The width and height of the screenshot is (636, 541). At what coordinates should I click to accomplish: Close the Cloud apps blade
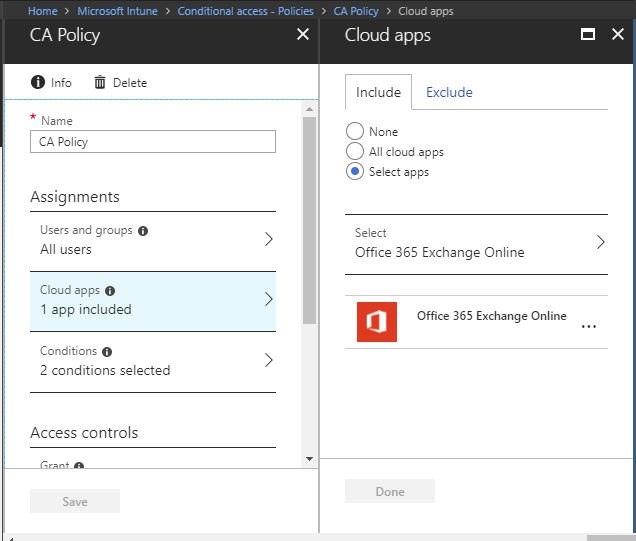coord(618,34)
